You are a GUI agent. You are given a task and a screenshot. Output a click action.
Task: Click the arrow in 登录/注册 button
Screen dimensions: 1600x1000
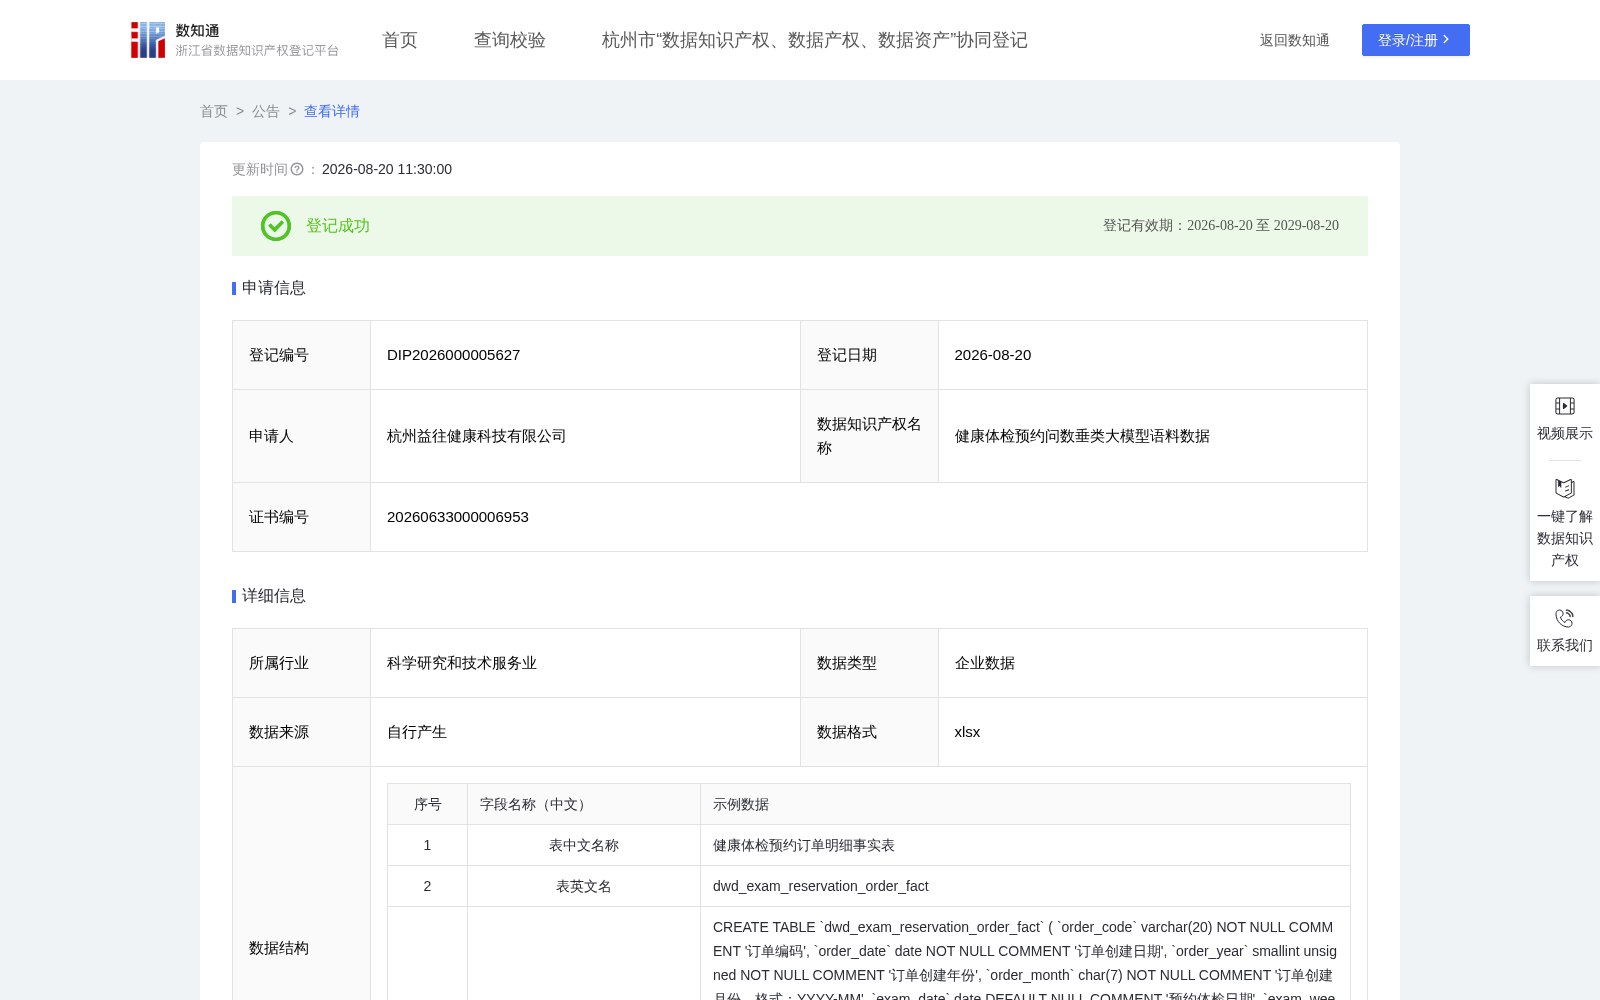(1446, 40)
